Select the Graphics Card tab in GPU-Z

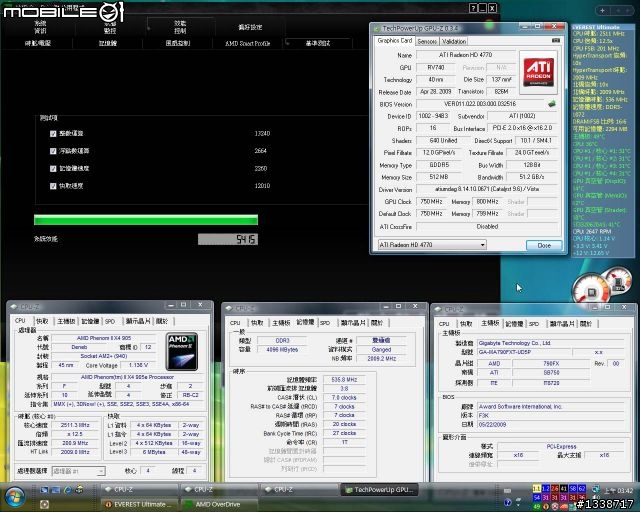point(394,41)
